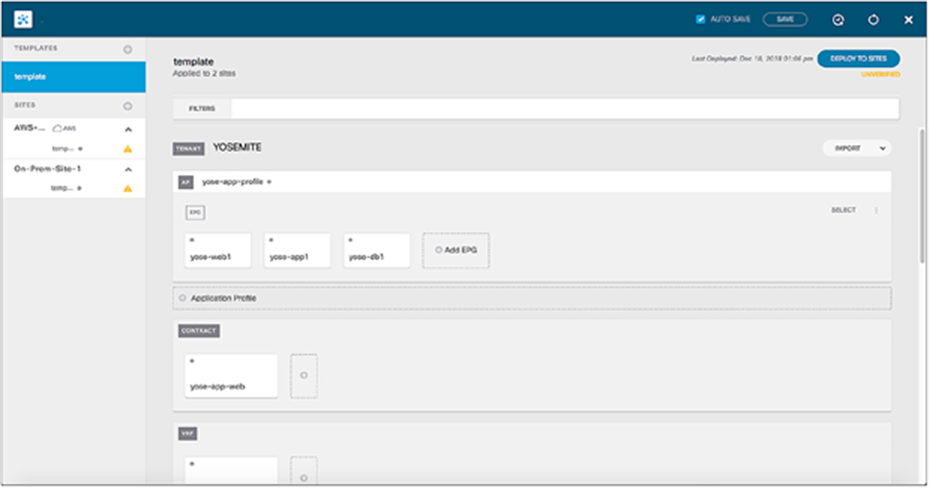Click the Save button

click(x=785, y=19)
